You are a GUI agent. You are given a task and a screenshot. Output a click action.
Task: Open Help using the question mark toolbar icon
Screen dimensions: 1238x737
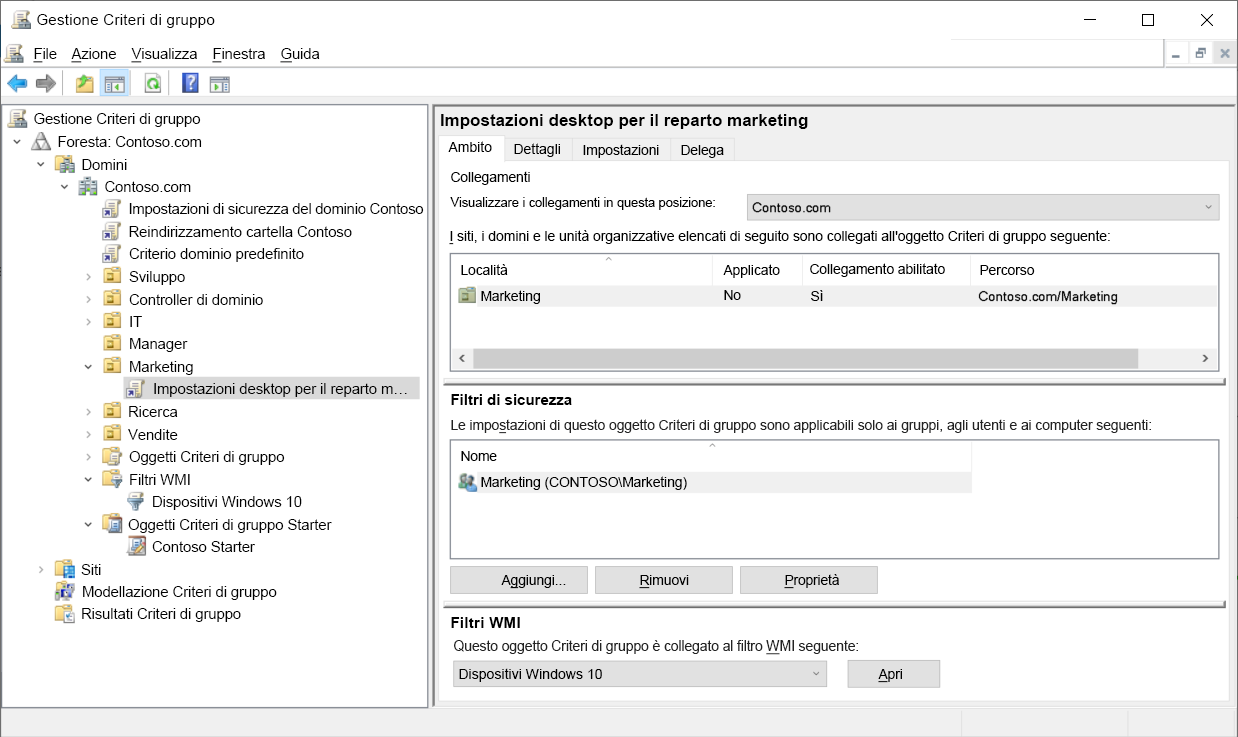pos(190,83)
